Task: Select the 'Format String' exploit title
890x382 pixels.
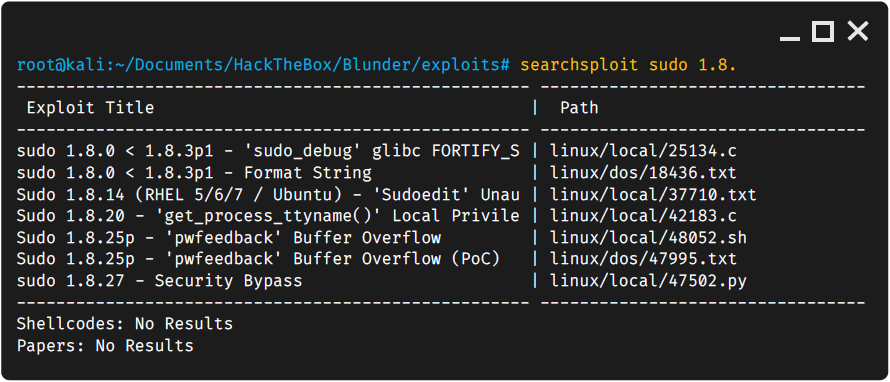Action: point(194,173)
